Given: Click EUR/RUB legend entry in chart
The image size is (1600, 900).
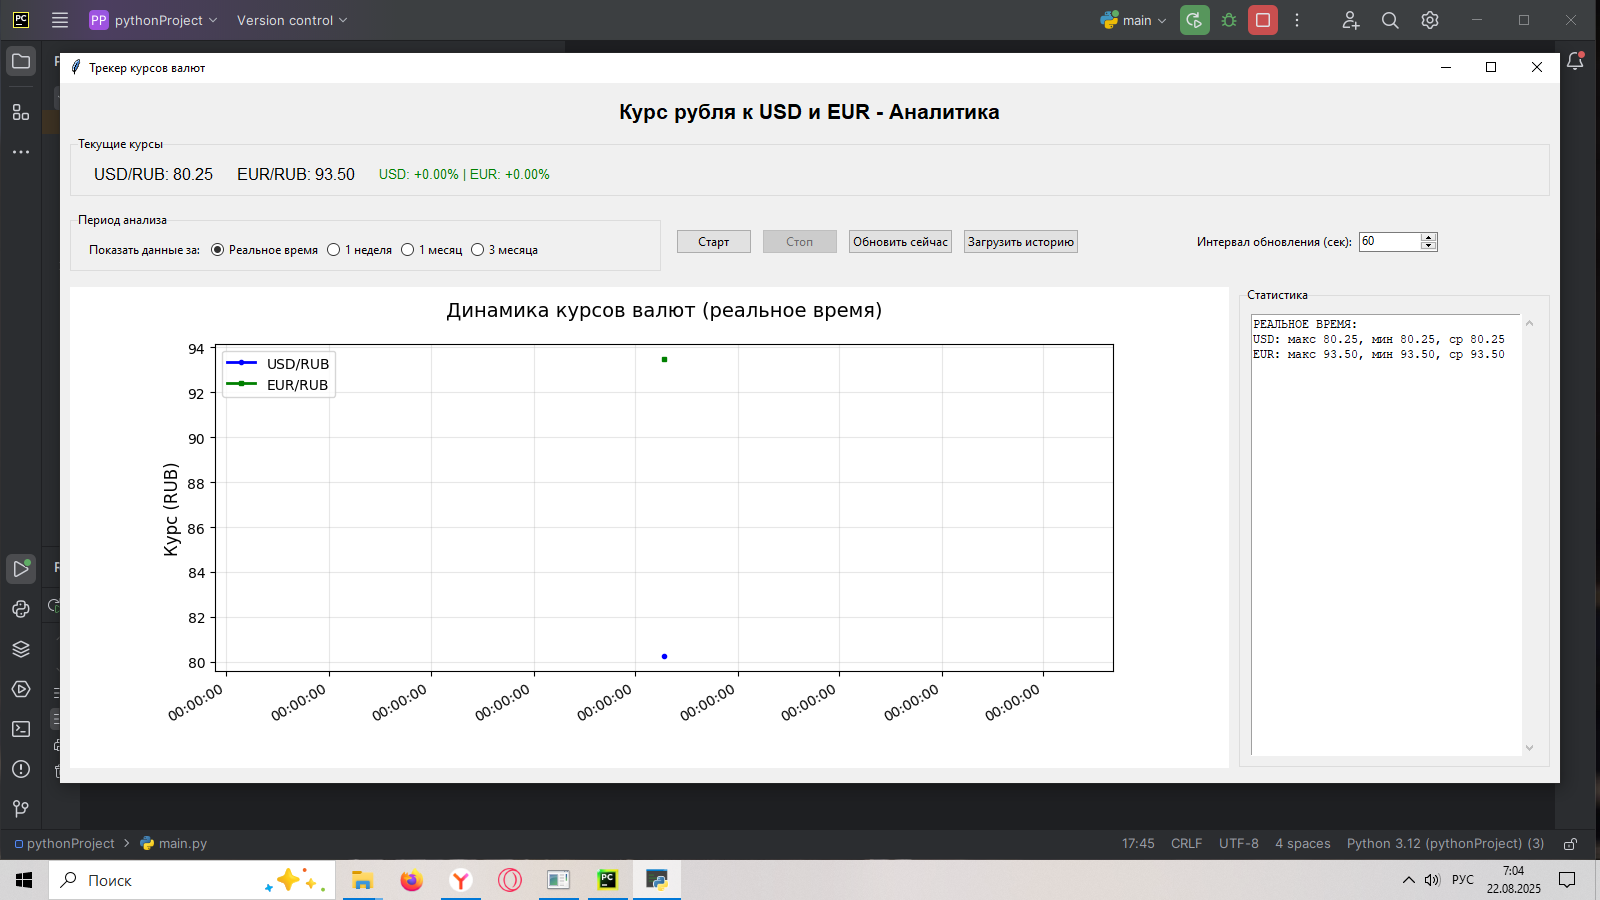Looking at the screenshot, I should pyautogui.click(x=277, y=385).
